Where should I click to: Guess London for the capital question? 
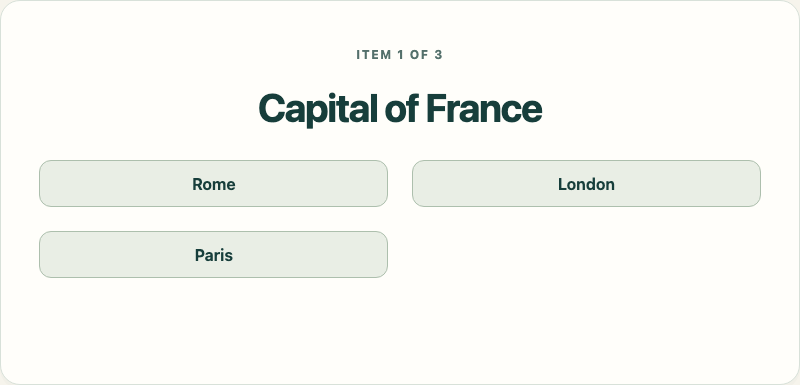pos(586,184)
